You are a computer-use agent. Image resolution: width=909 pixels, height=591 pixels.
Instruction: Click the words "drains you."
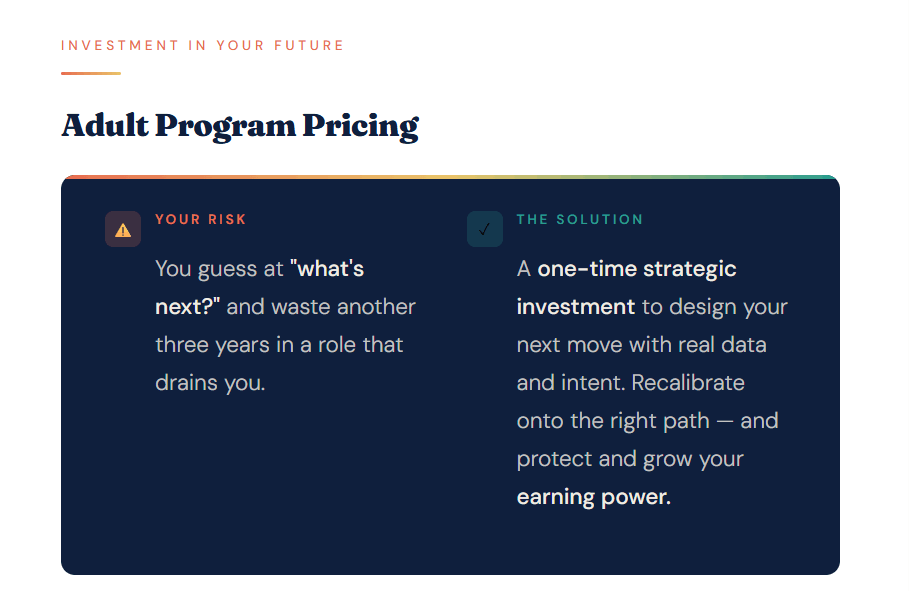[x=210, y=383]
